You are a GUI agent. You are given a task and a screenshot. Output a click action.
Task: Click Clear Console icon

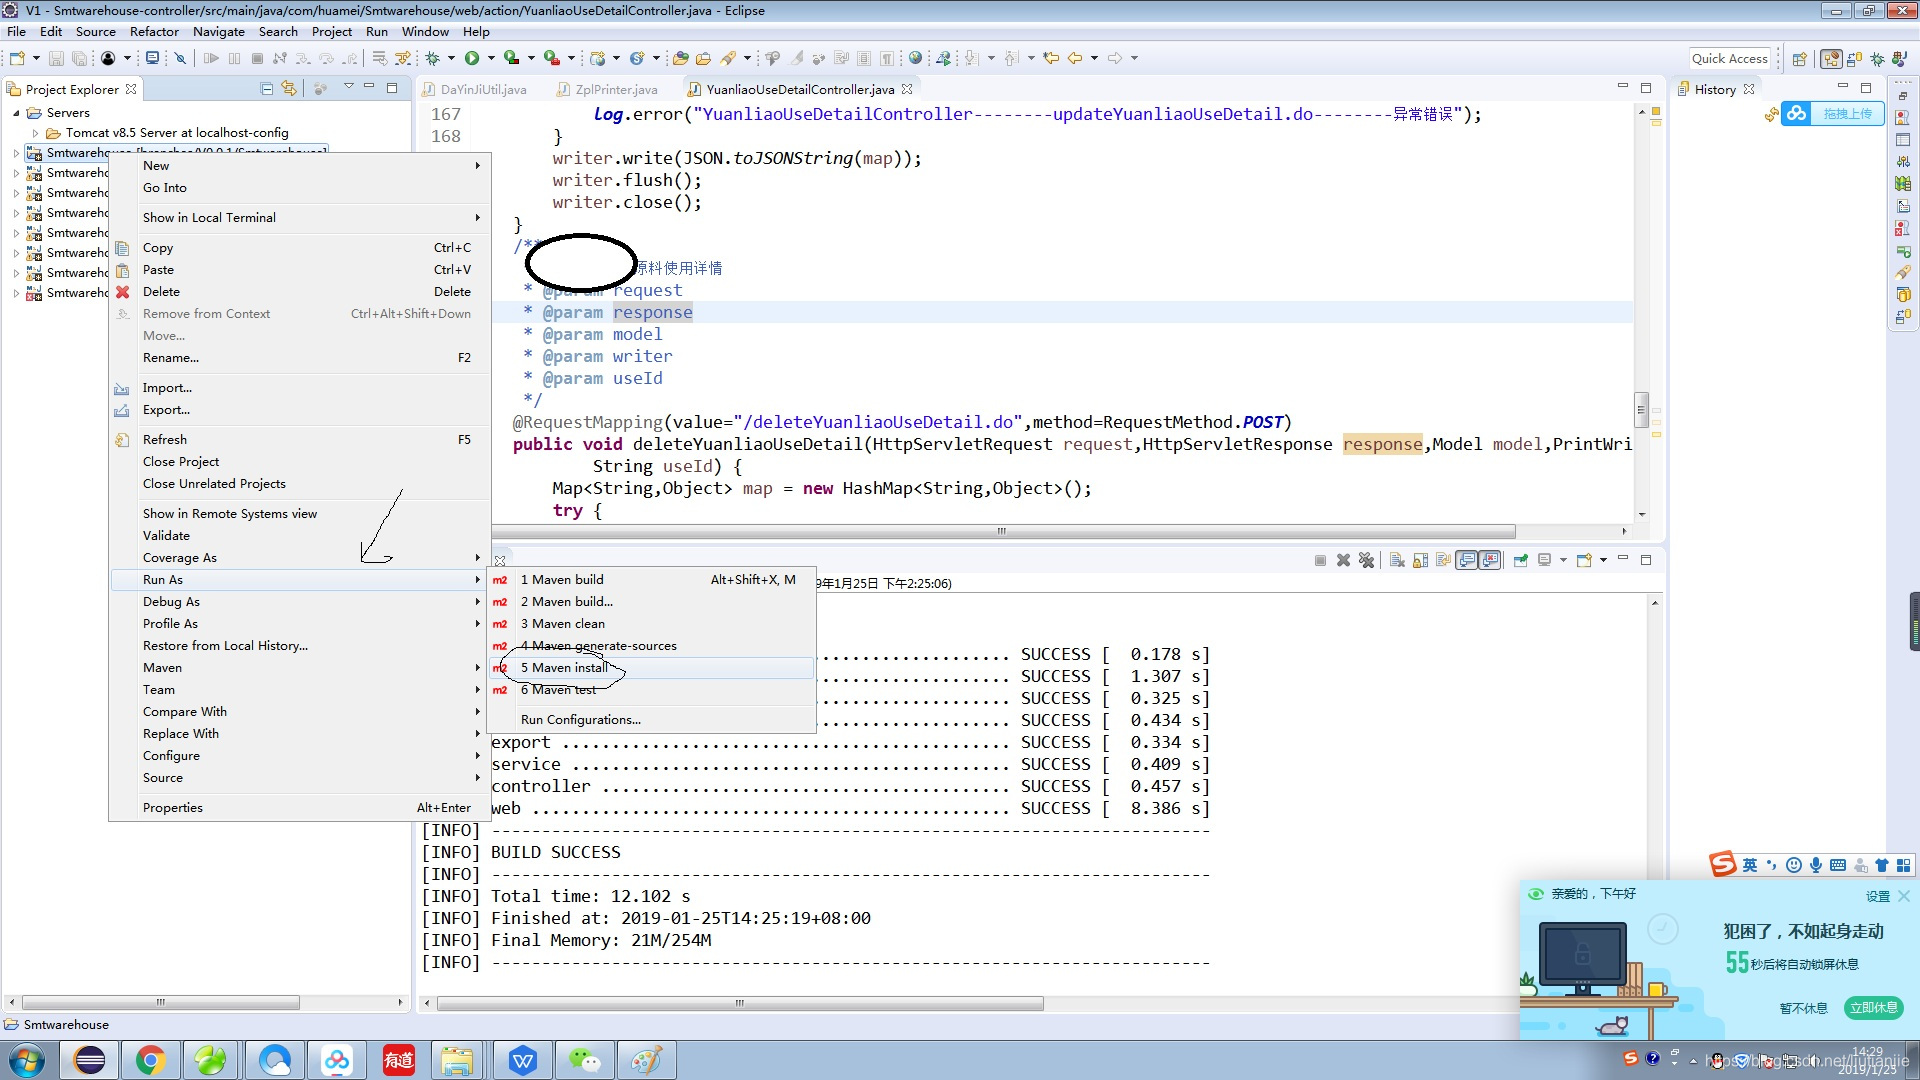tap(1397, 561)
